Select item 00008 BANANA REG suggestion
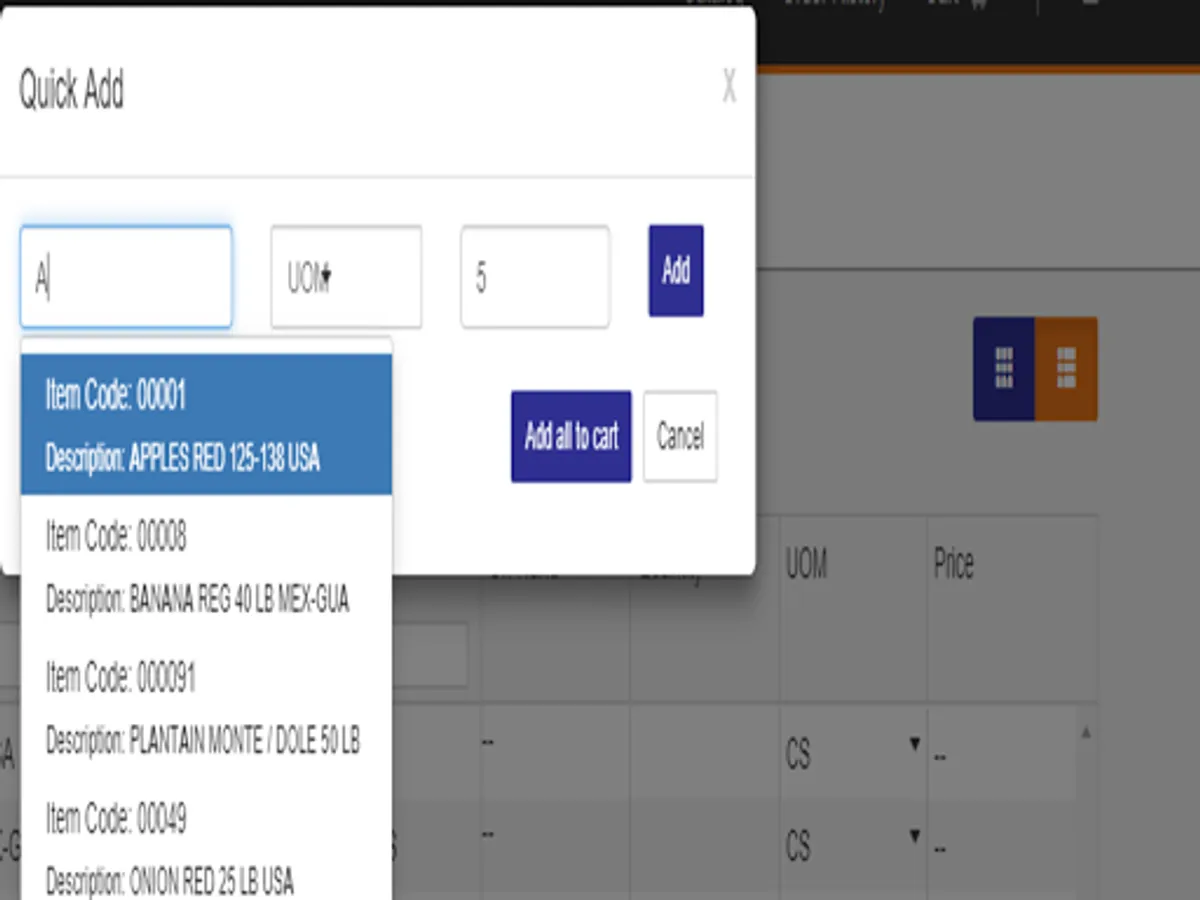The height and width of the screenshot is (900, 1200). [x=206, y=567]
